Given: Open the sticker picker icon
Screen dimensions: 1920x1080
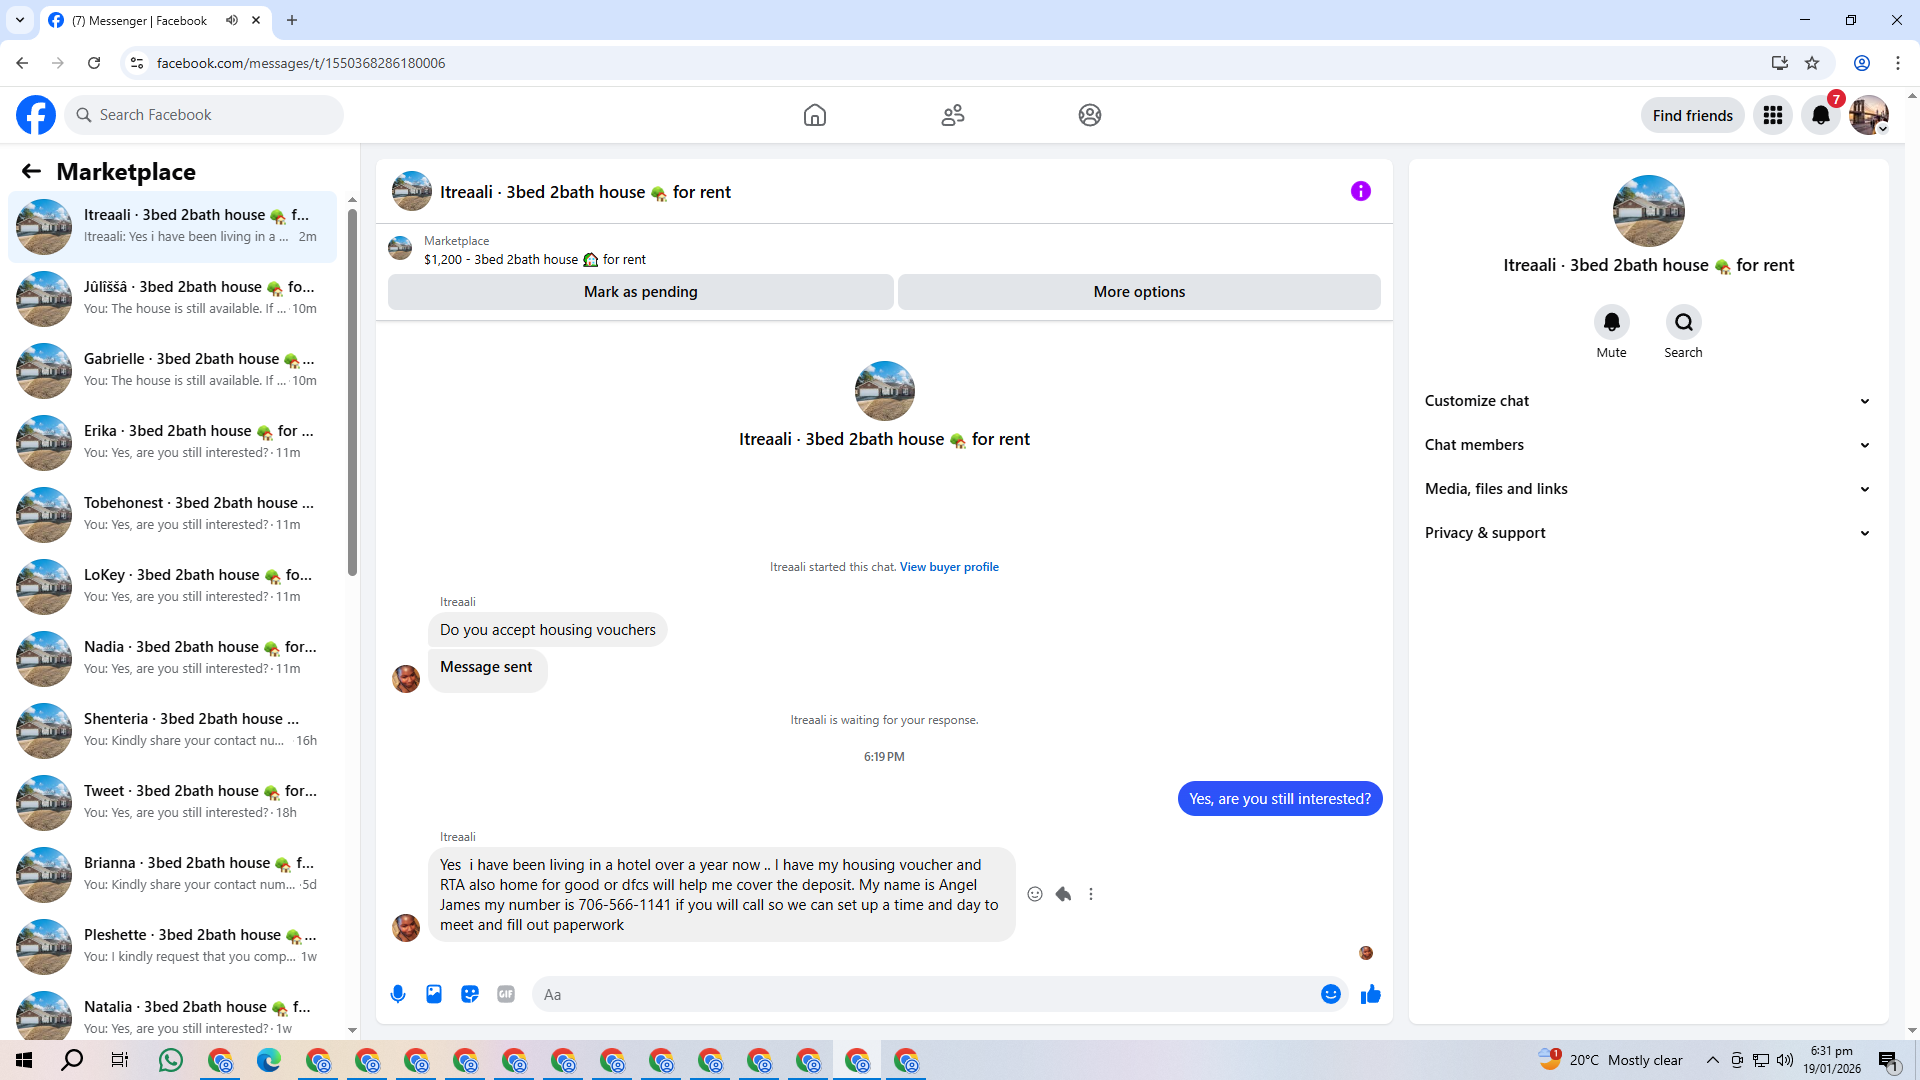Looking at the screenshot, I should pos(470,994).
